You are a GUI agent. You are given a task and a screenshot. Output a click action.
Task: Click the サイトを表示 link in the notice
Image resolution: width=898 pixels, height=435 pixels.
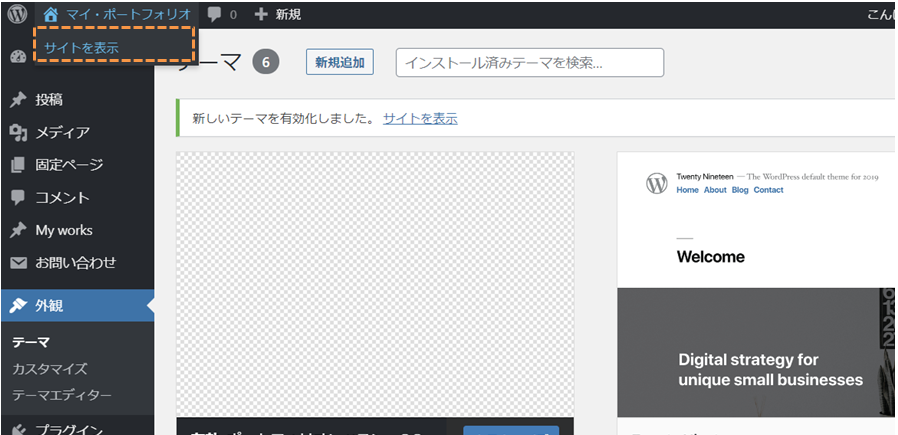pos(420,119)
